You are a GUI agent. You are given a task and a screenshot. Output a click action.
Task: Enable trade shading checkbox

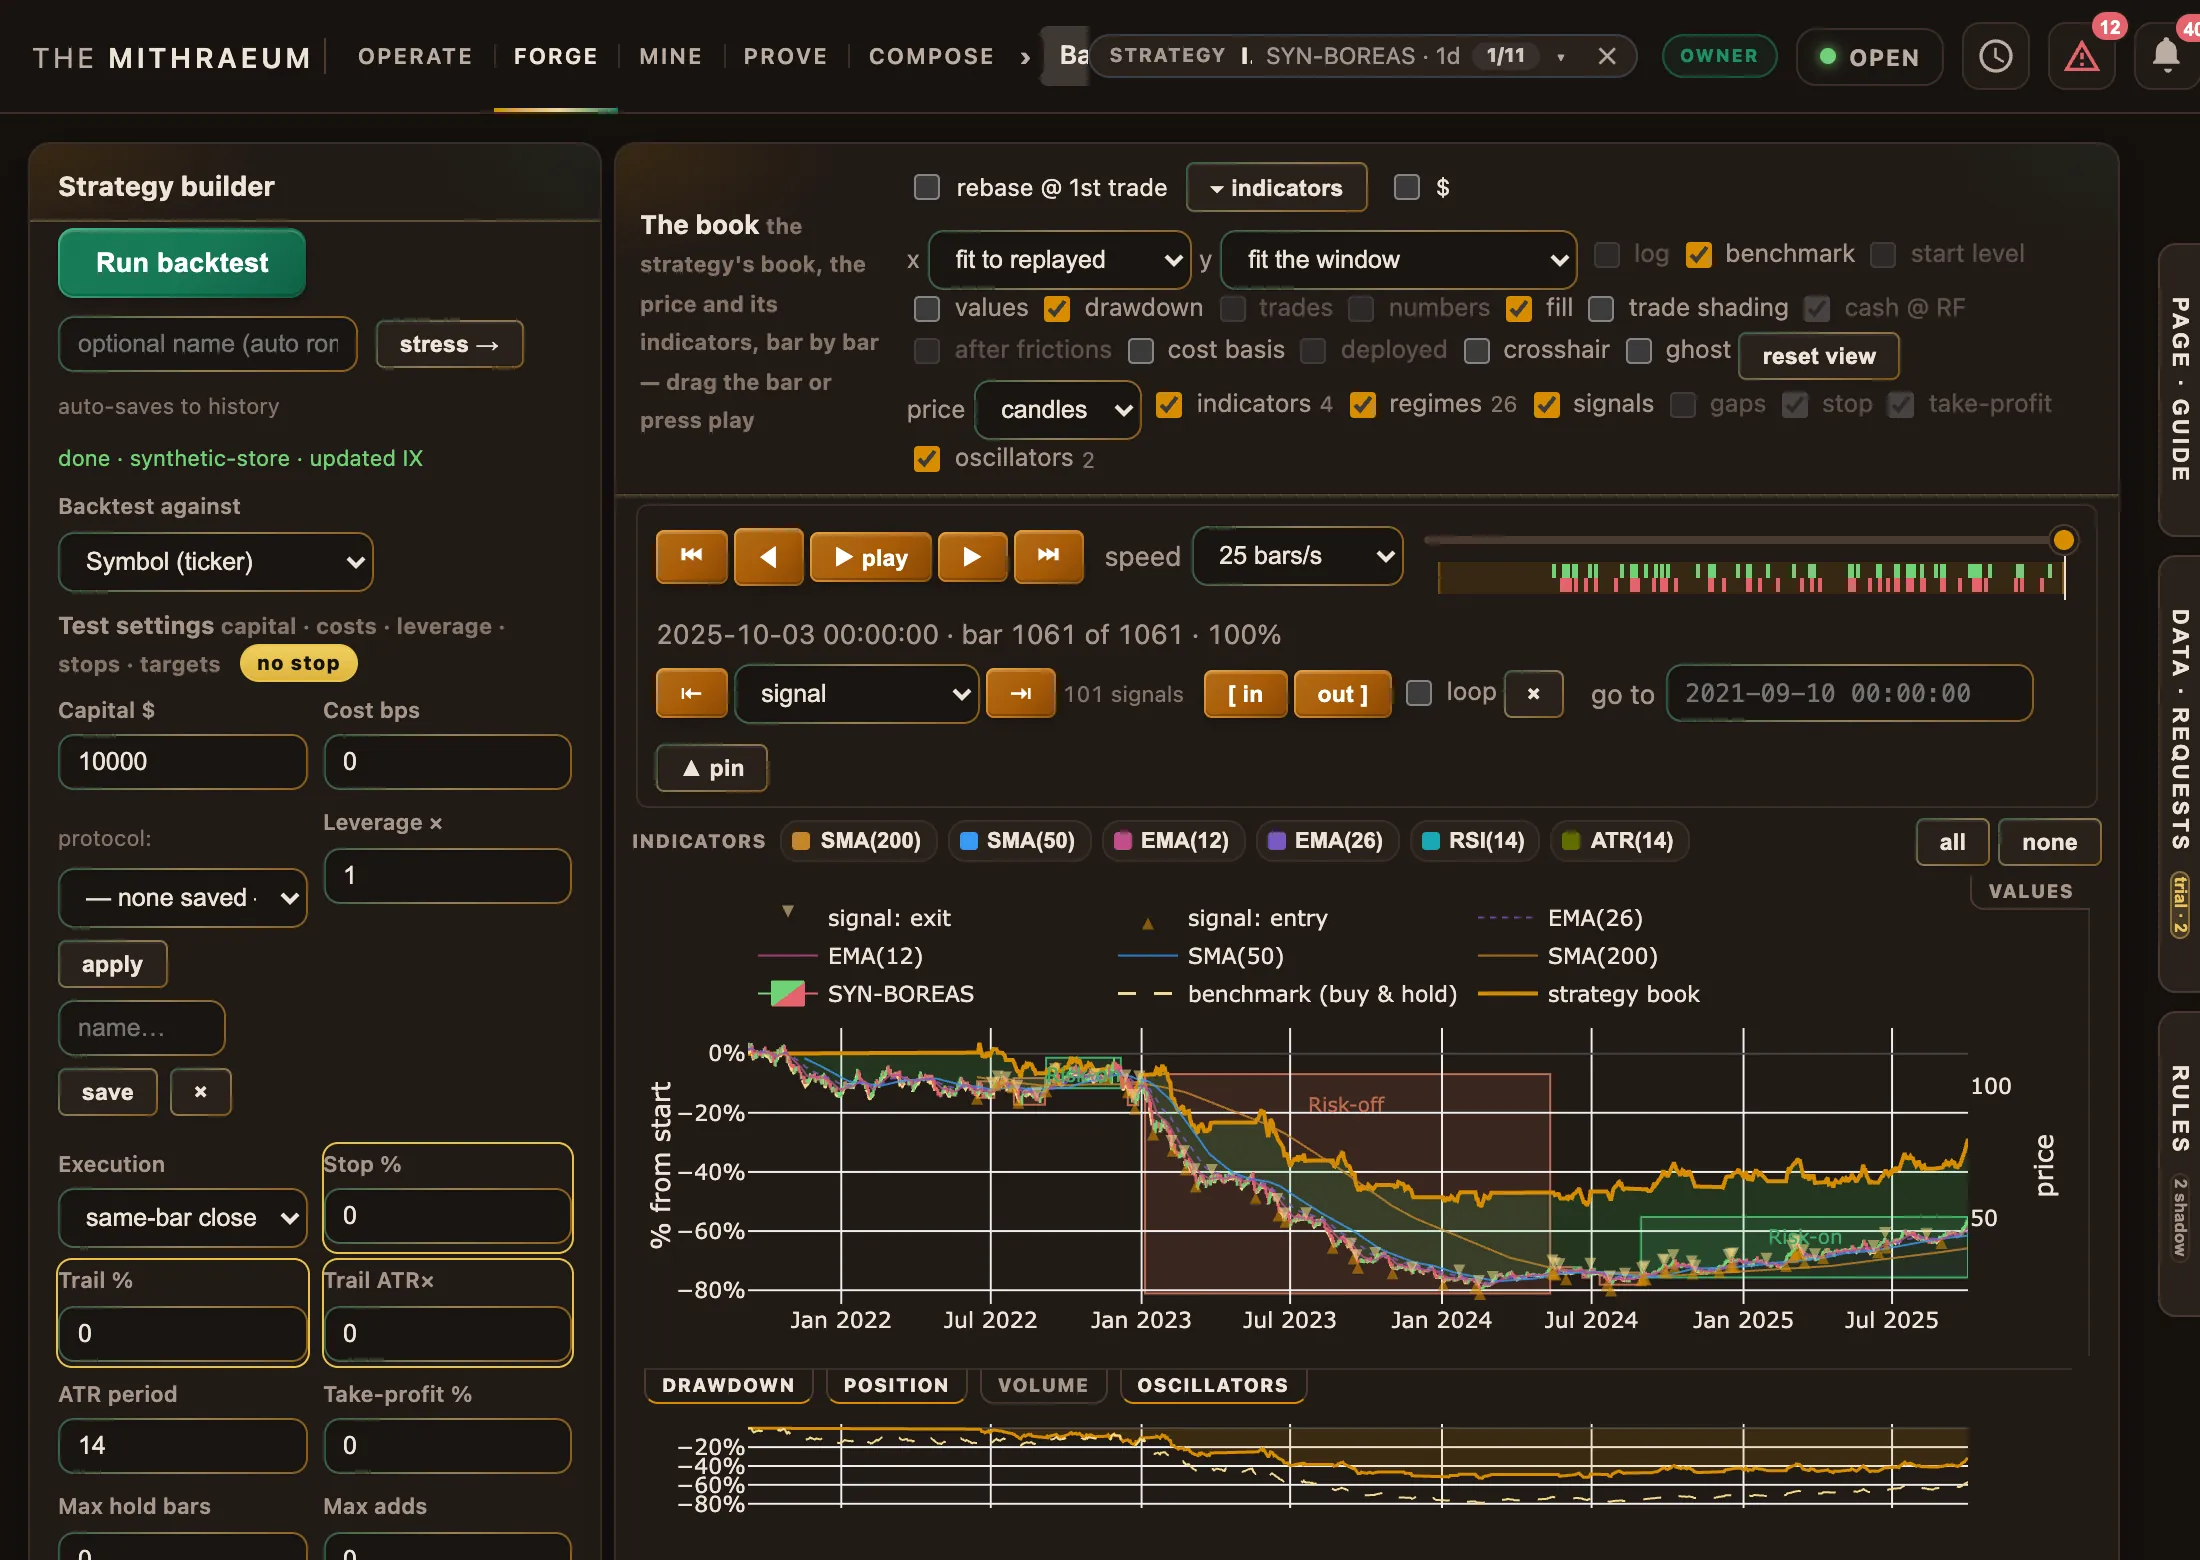[1601, 309]
